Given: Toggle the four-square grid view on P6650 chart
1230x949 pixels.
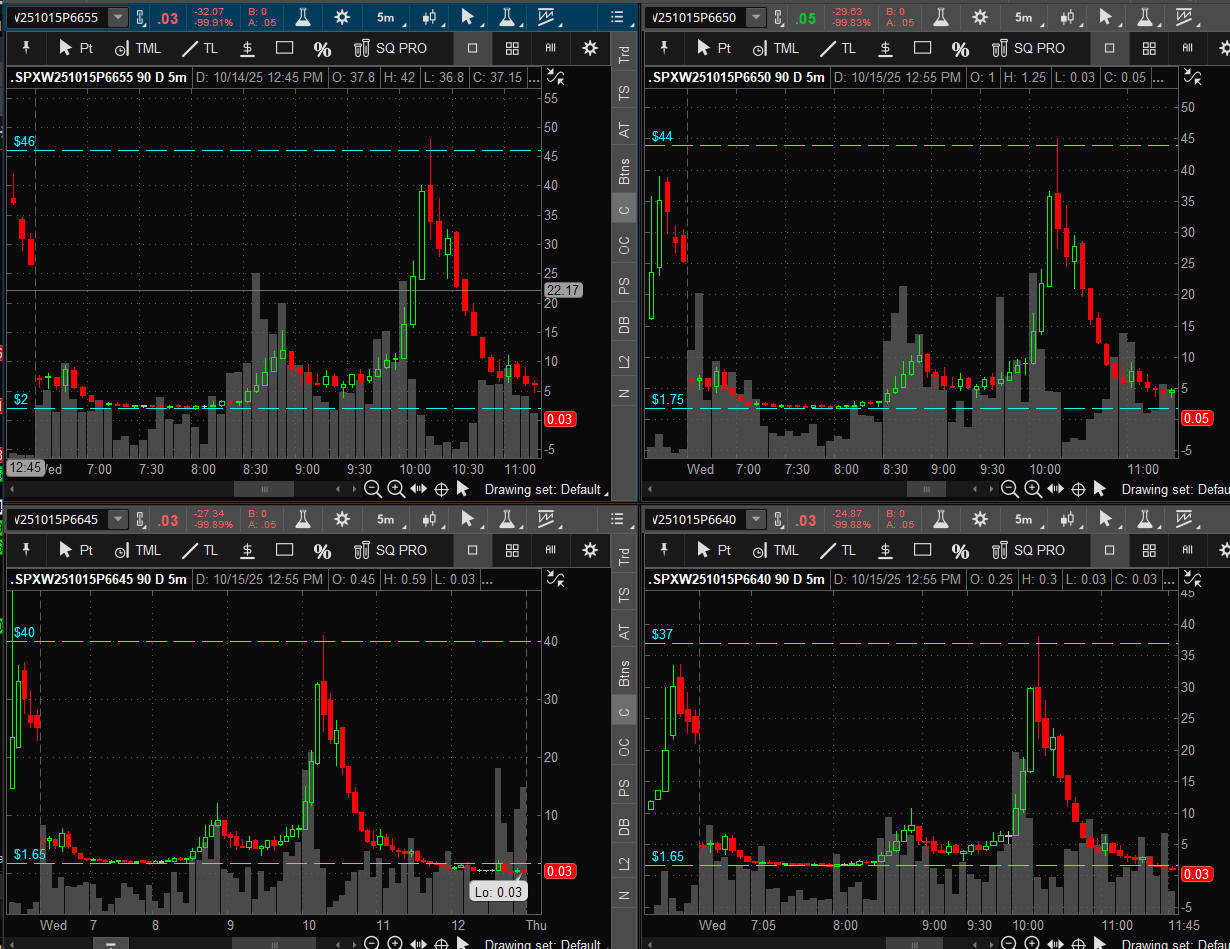Looking at the screenshot, I should pos(1149,48).
